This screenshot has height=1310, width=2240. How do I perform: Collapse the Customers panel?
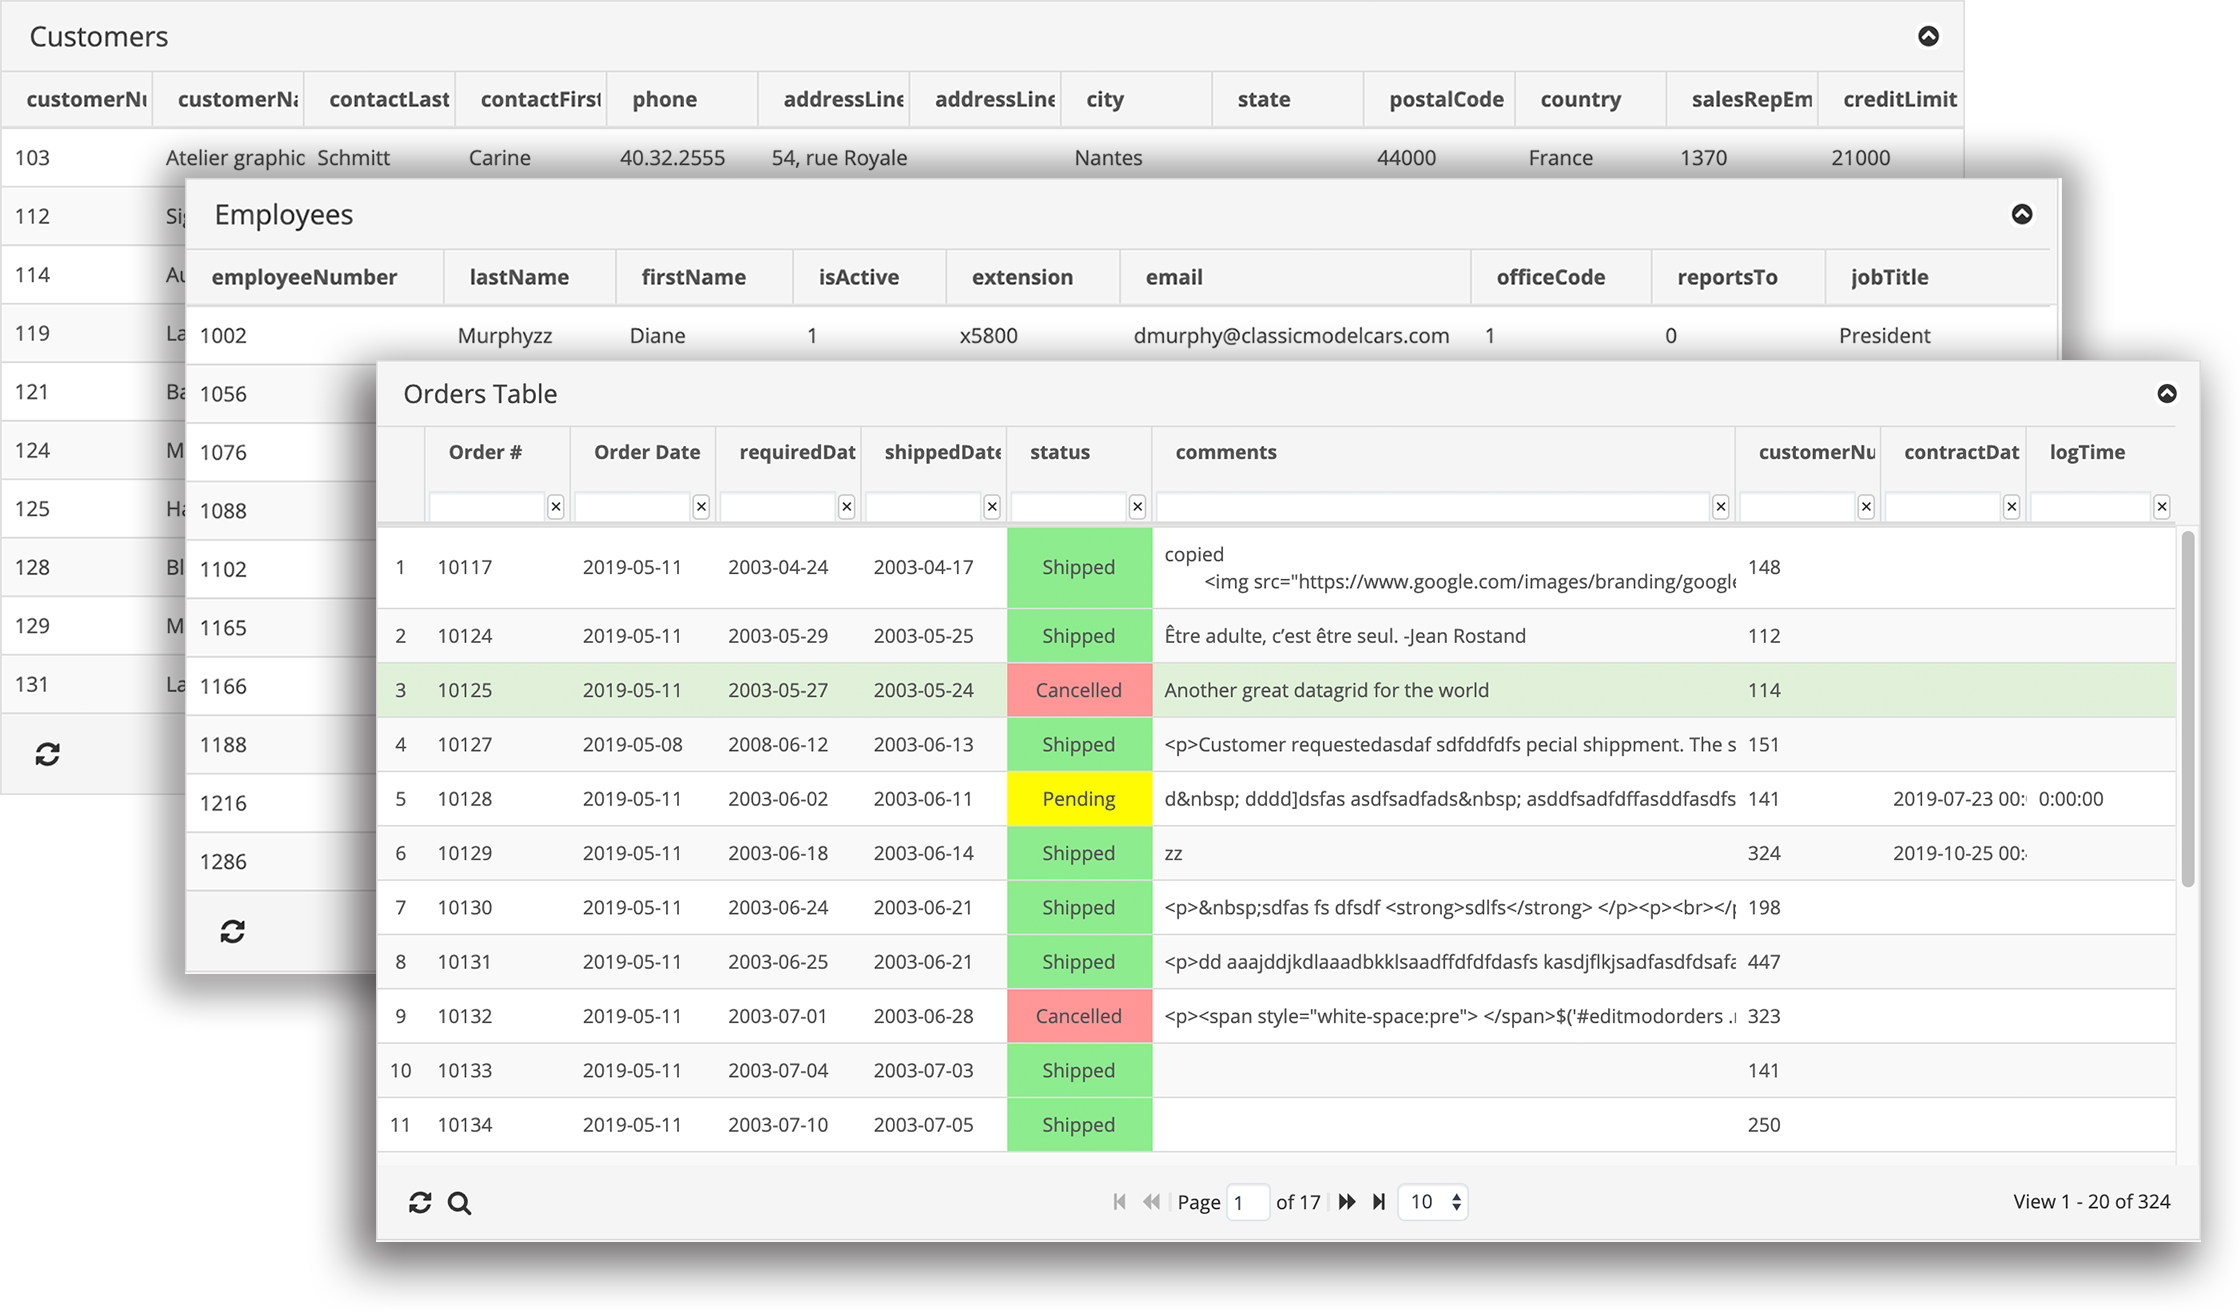pyautogui.click(x=1928, y=36)
